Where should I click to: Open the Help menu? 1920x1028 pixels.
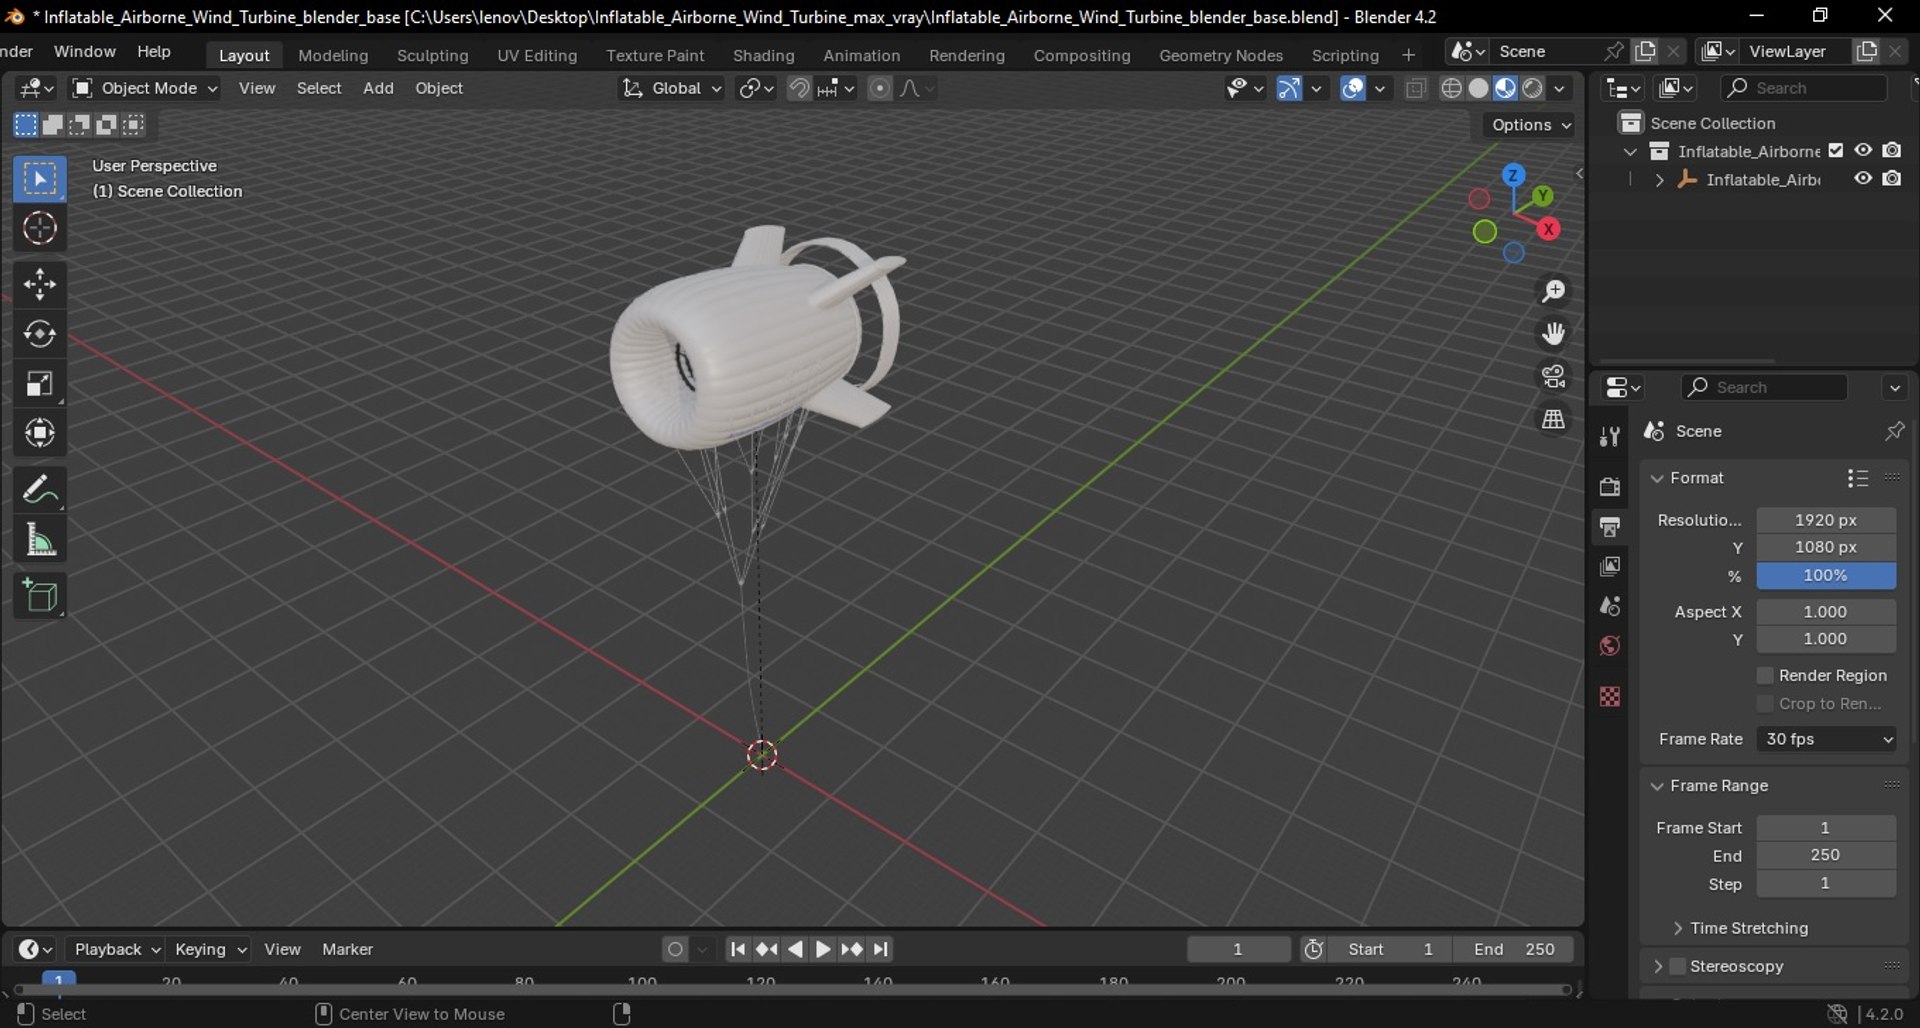pyautogui.click(x=154, y=52)
